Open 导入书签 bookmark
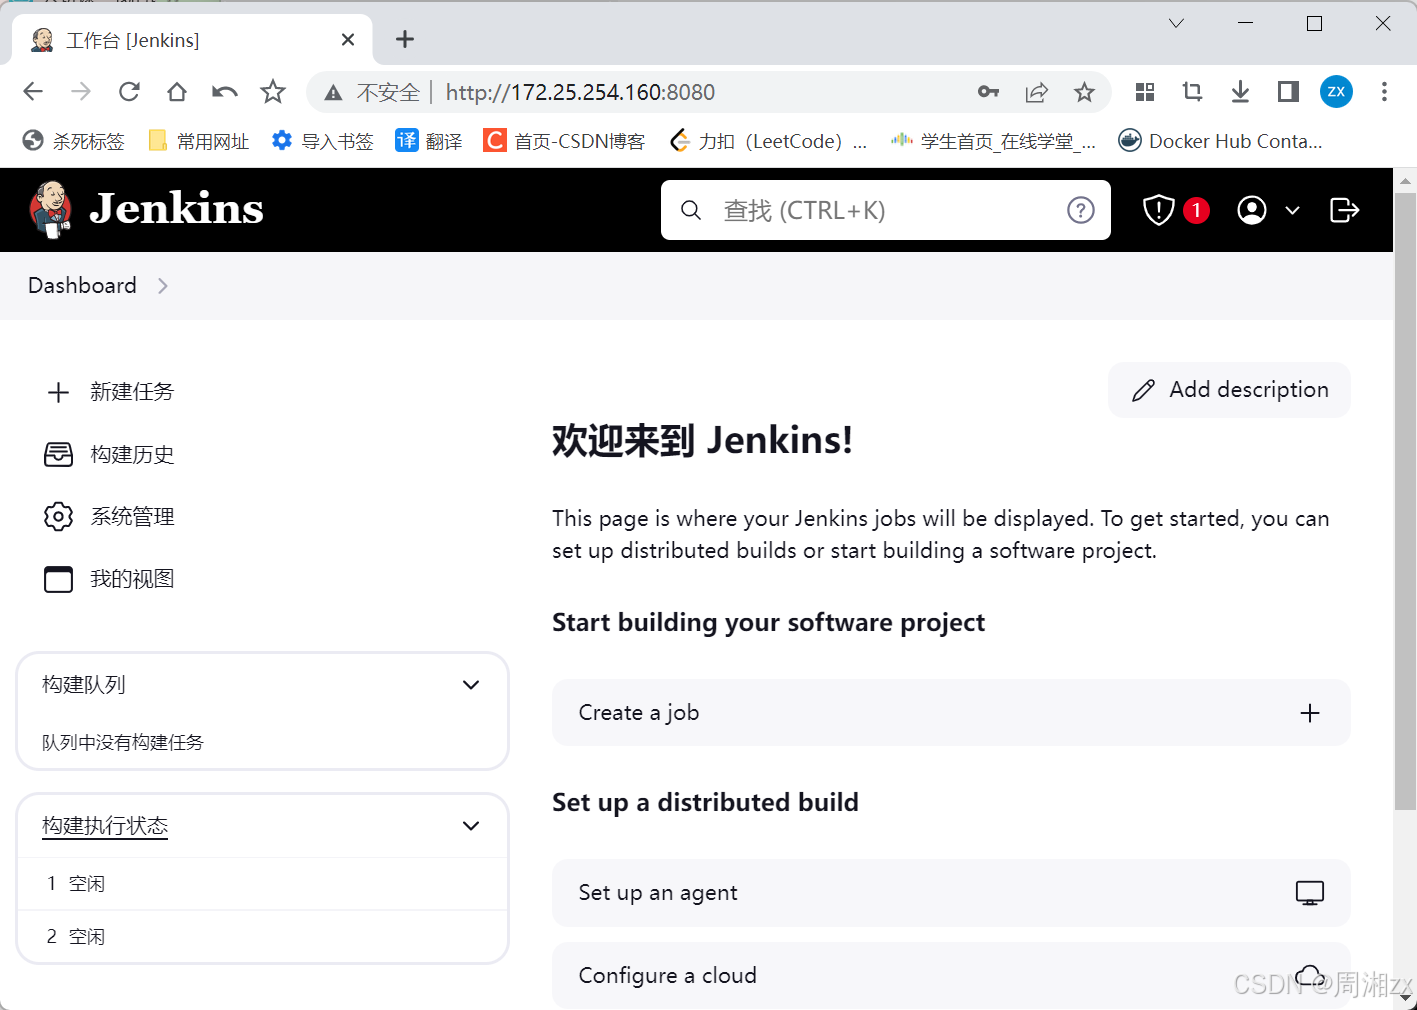Screen dimensions: 1417x1010 pos(322,141)
